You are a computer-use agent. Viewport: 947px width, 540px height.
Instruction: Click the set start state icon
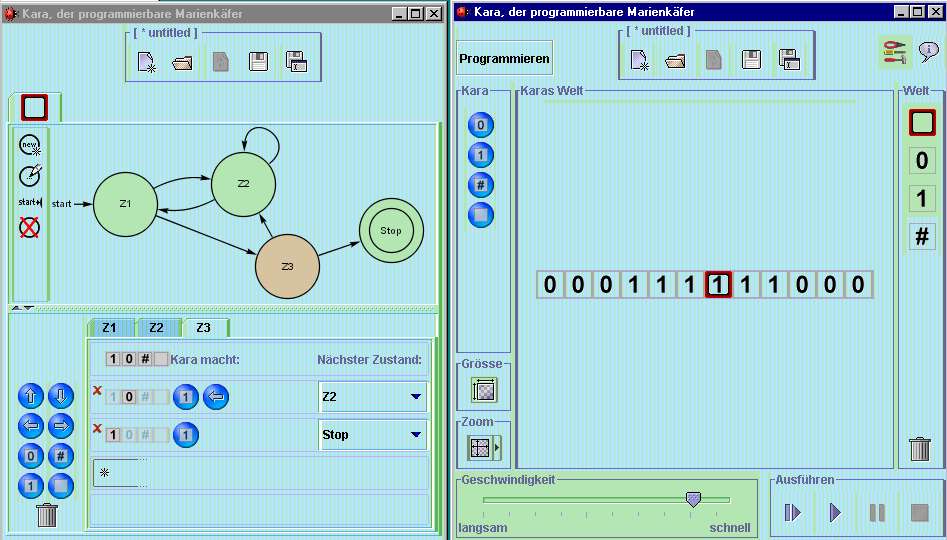(x=31, y=202)
